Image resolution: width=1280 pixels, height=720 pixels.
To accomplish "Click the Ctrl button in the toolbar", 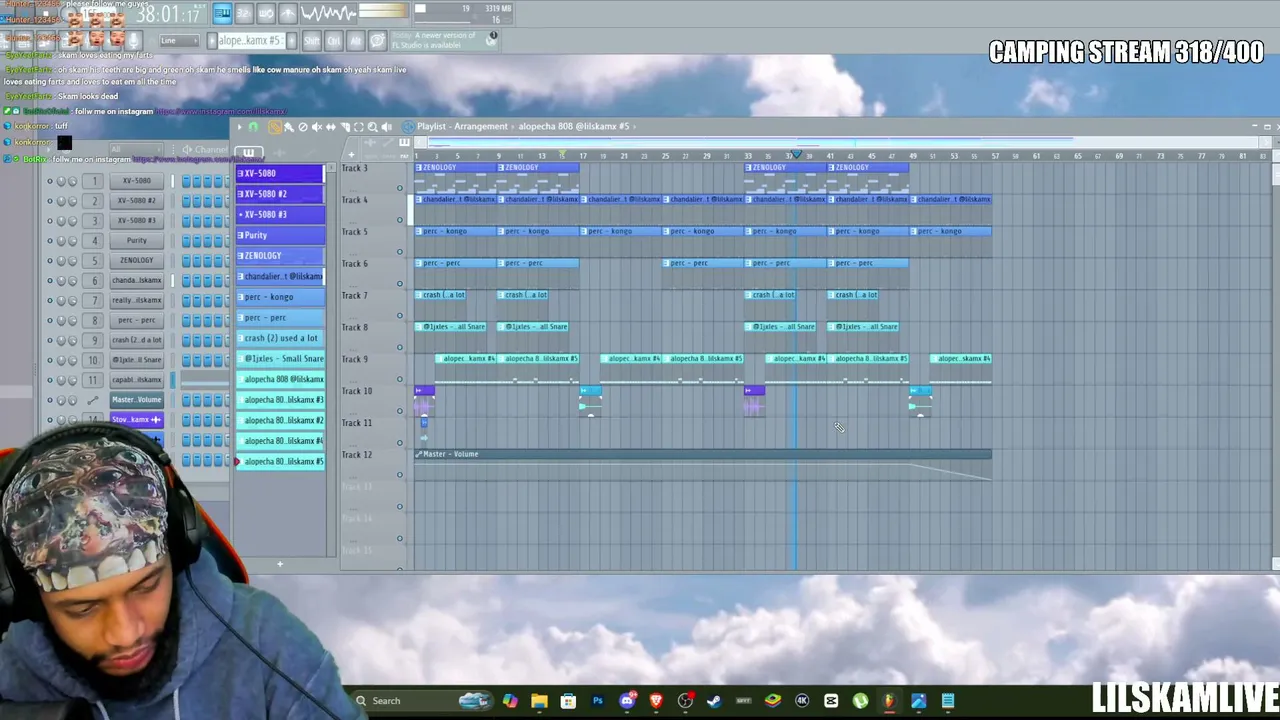I will coord(333,40).
